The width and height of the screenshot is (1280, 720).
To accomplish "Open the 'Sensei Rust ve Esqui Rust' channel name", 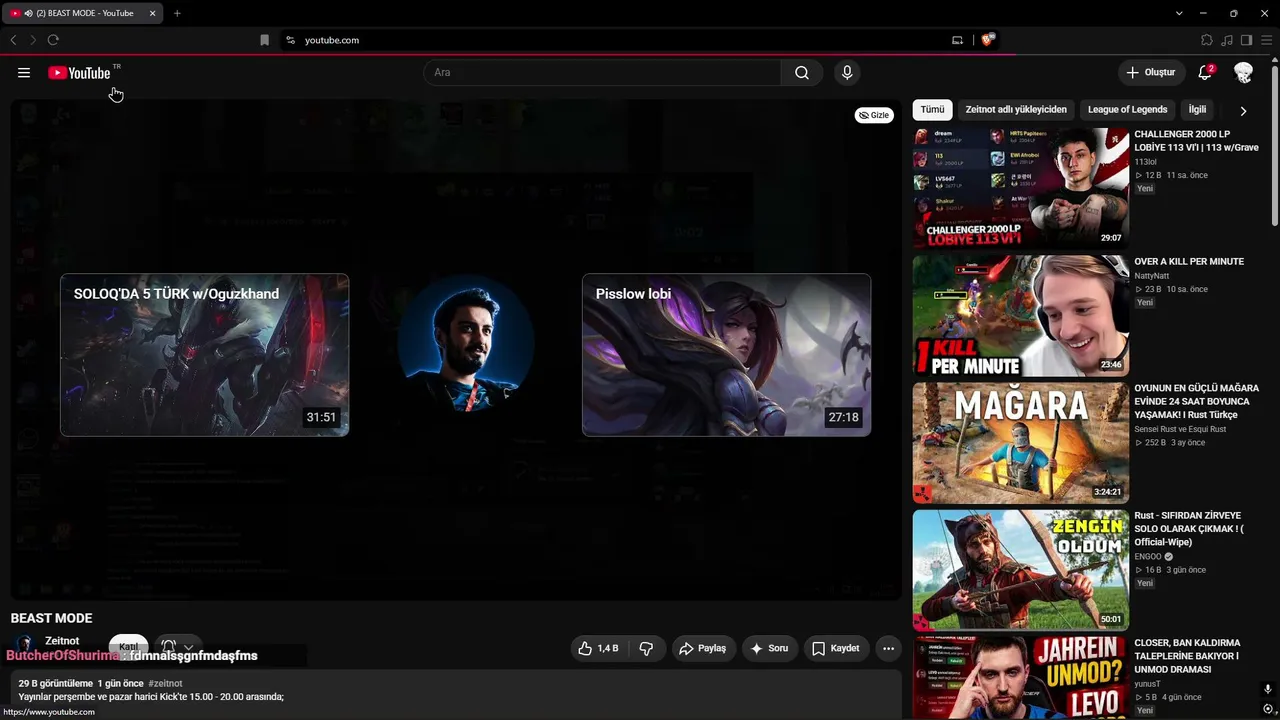I will (1180, 429).
